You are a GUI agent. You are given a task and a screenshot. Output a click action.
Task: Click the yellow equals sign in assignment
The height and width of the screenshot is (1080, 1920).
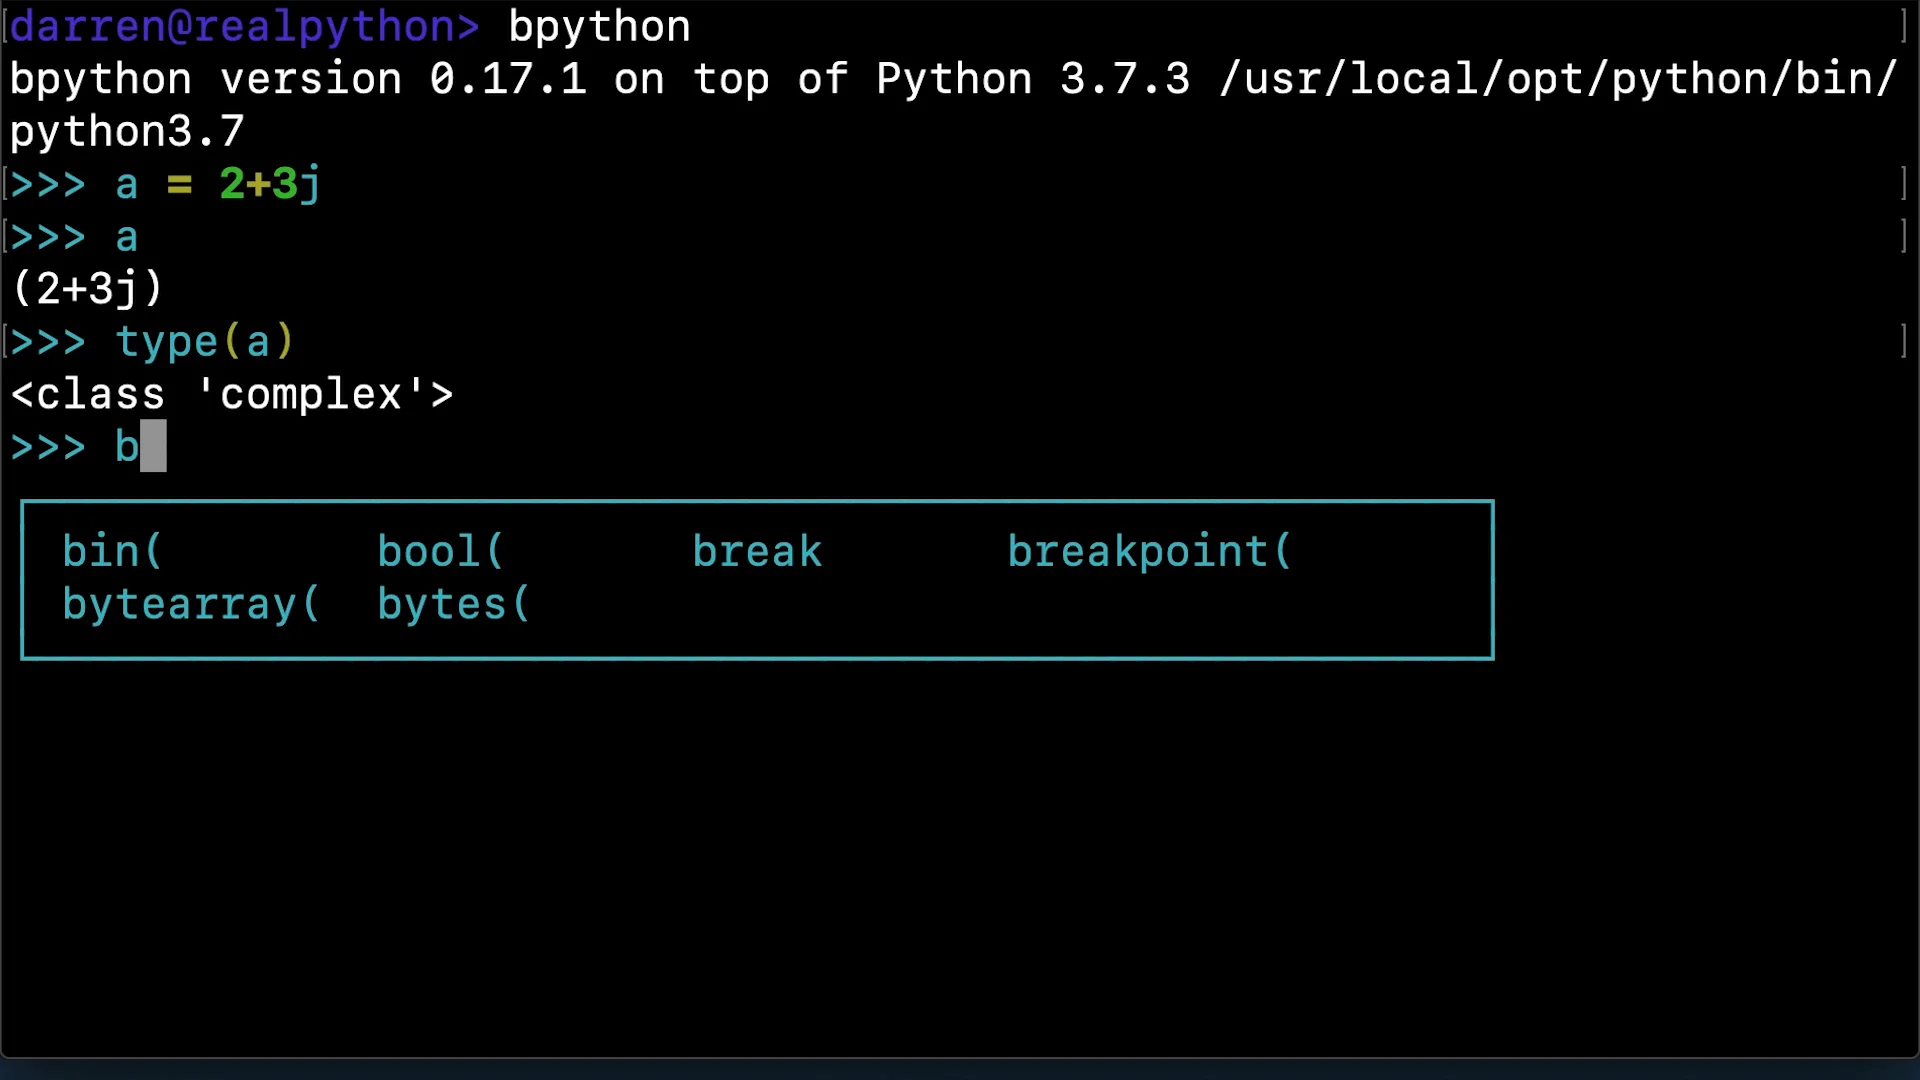179,184
